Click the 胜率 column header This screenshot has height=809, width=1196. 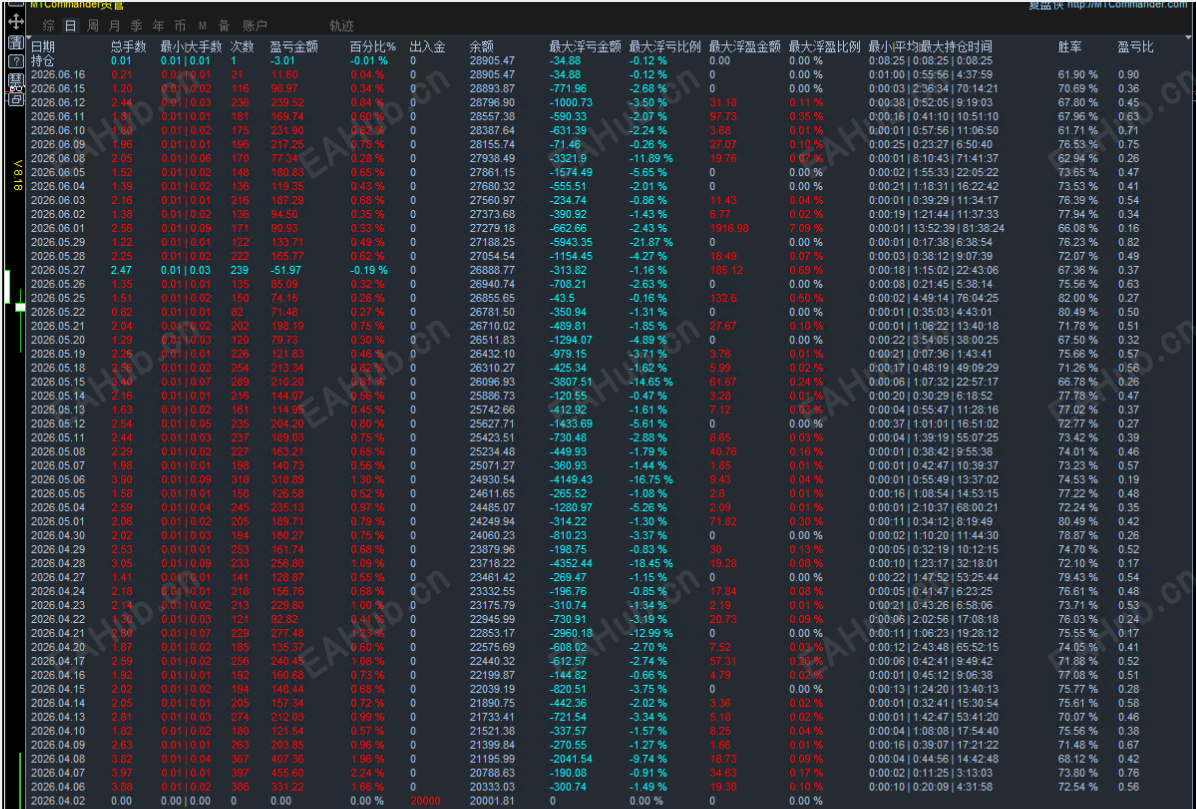(x=1070, y=47)
